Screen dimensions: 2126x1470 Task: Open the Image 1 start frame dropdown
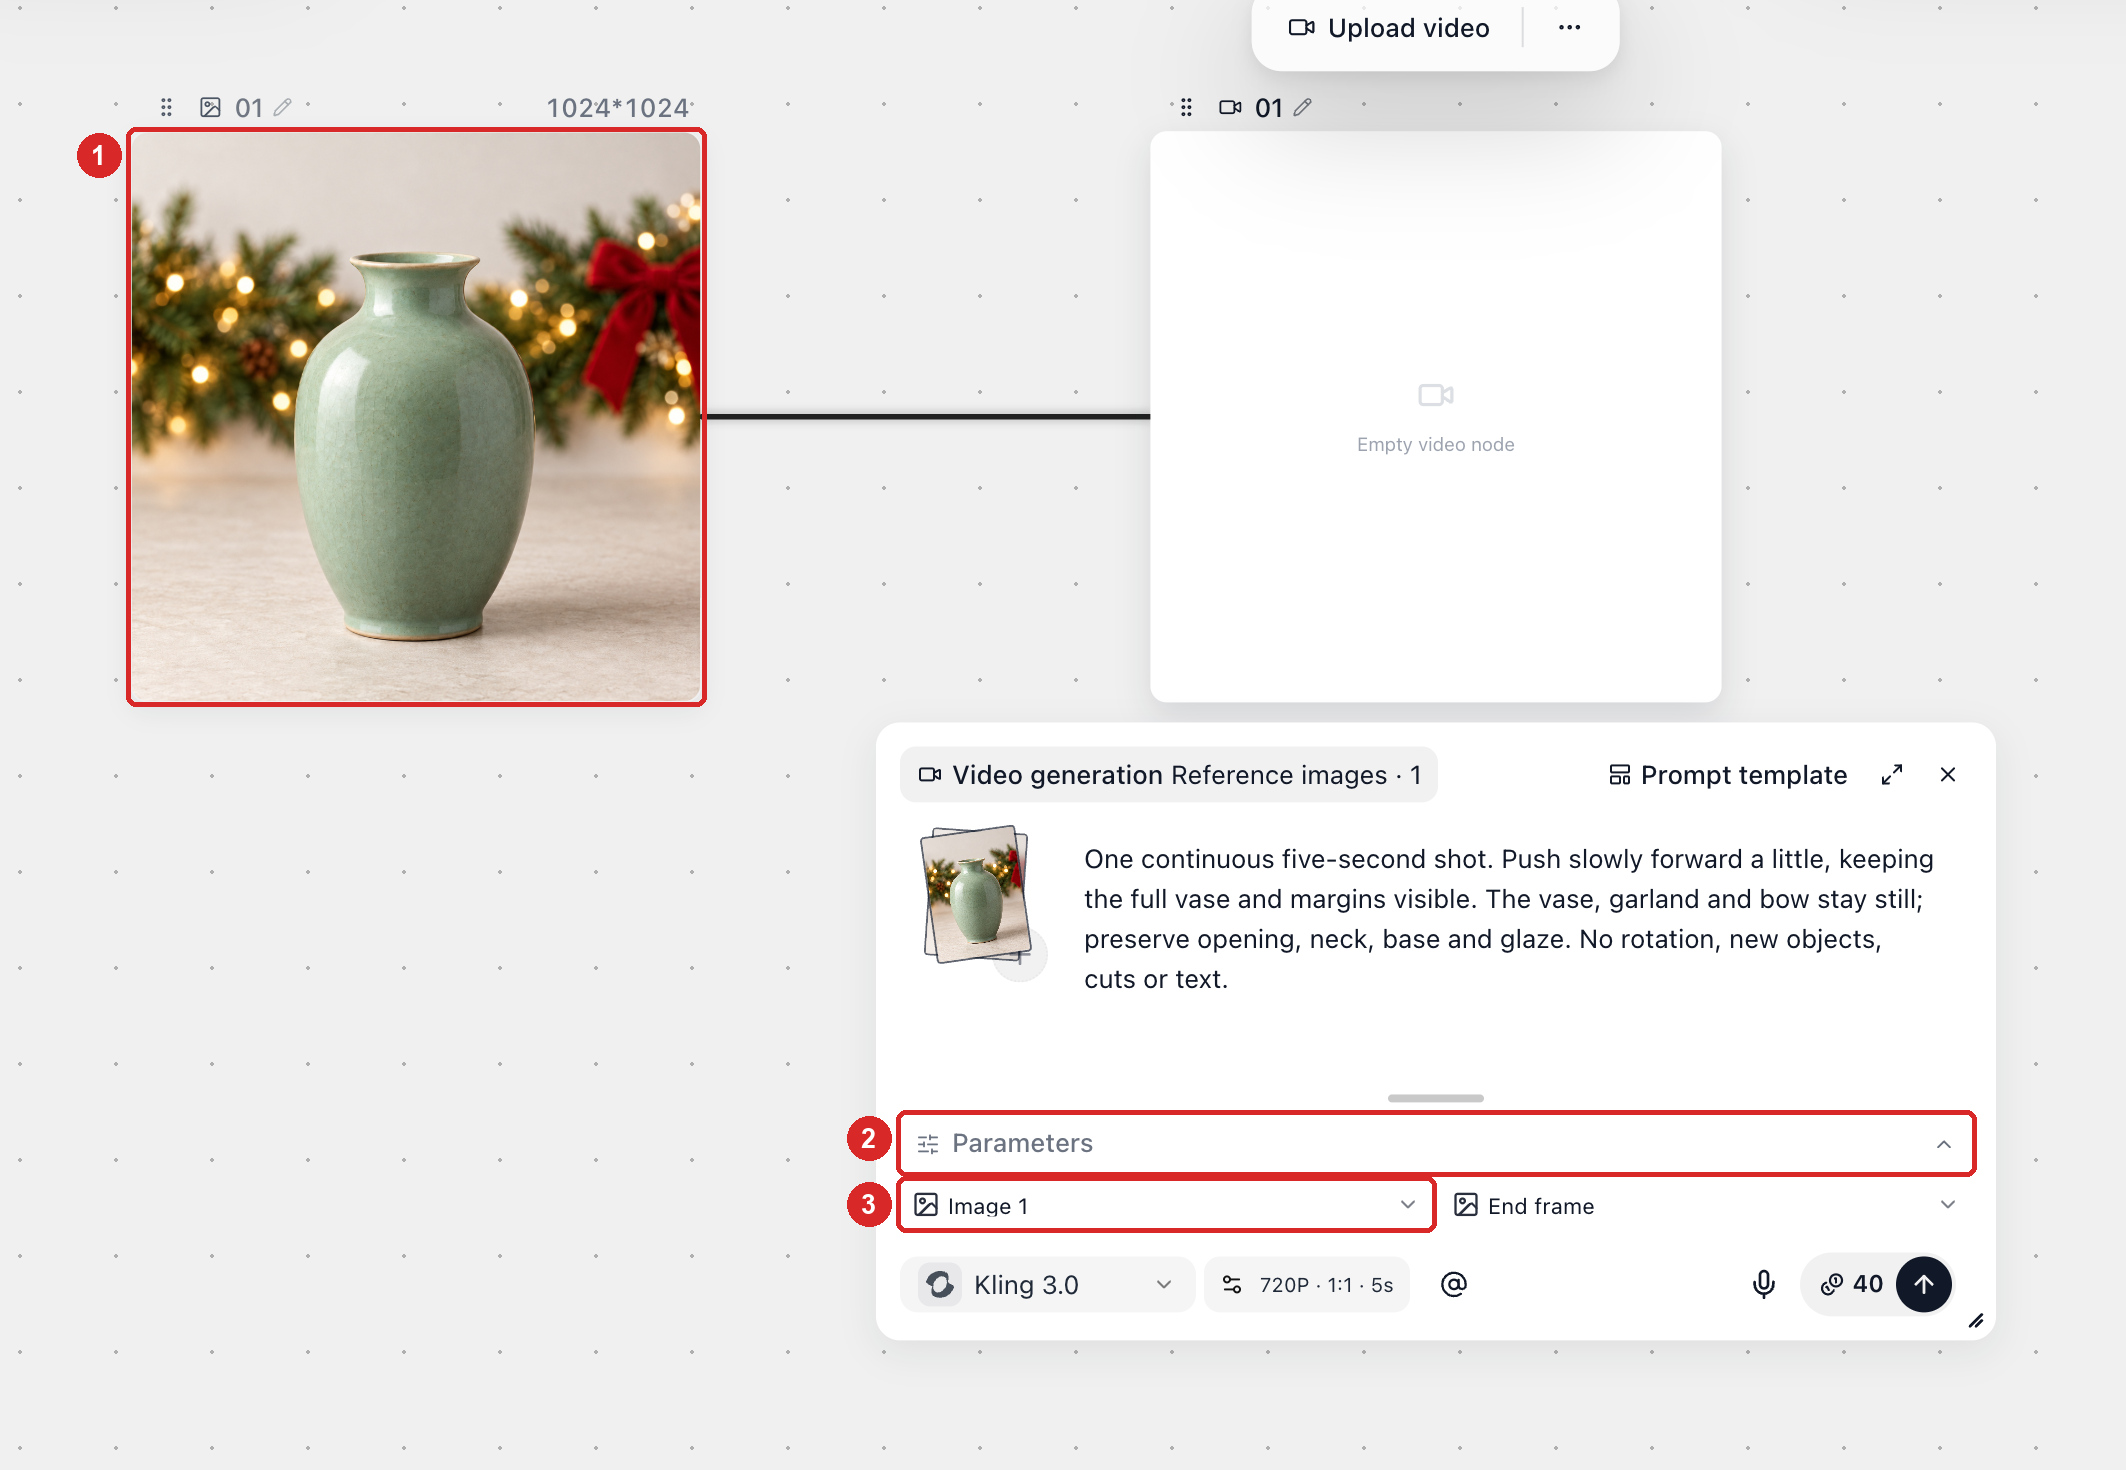(x=1166, y=1205)
